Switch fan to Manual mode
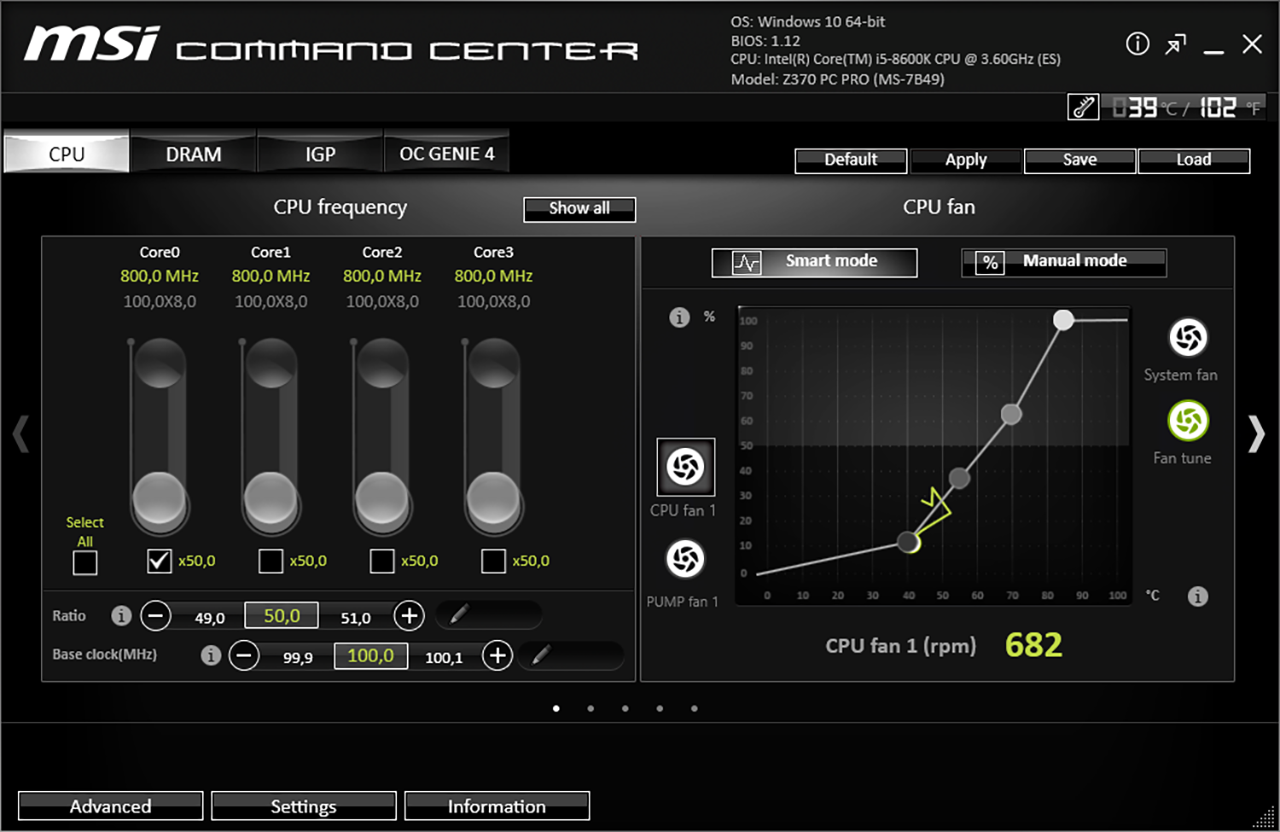 (1064, 262)
